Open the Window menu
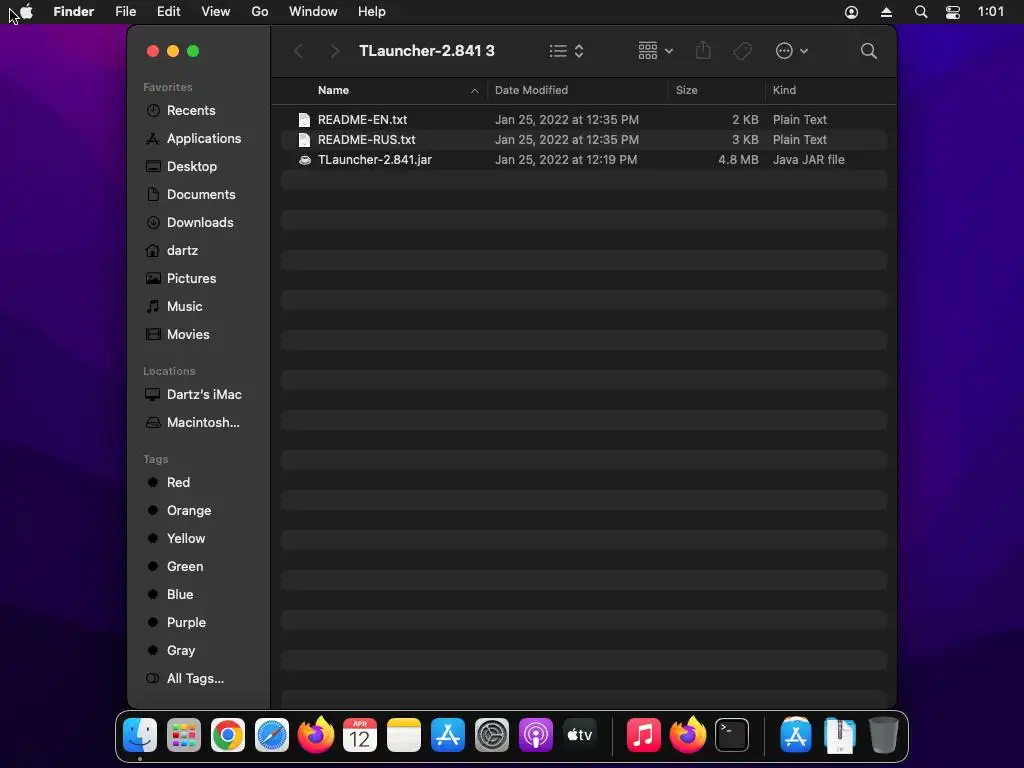The image size is (1024, 768). coord(313,12)
